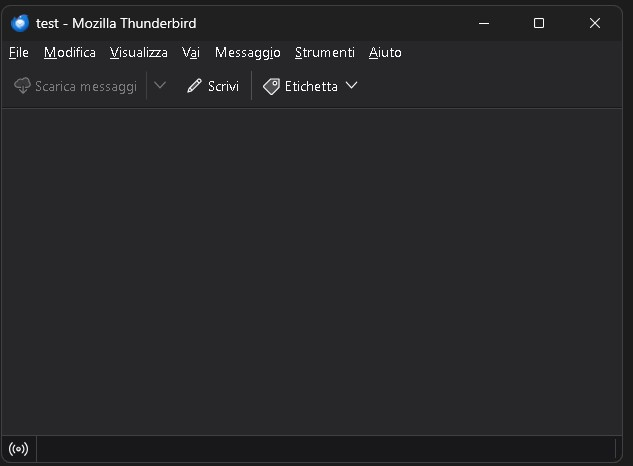Click the "test - Mozilla Thunderbird" window title
The width and height of the screenshot is (633, 466).
click(116, 23)
